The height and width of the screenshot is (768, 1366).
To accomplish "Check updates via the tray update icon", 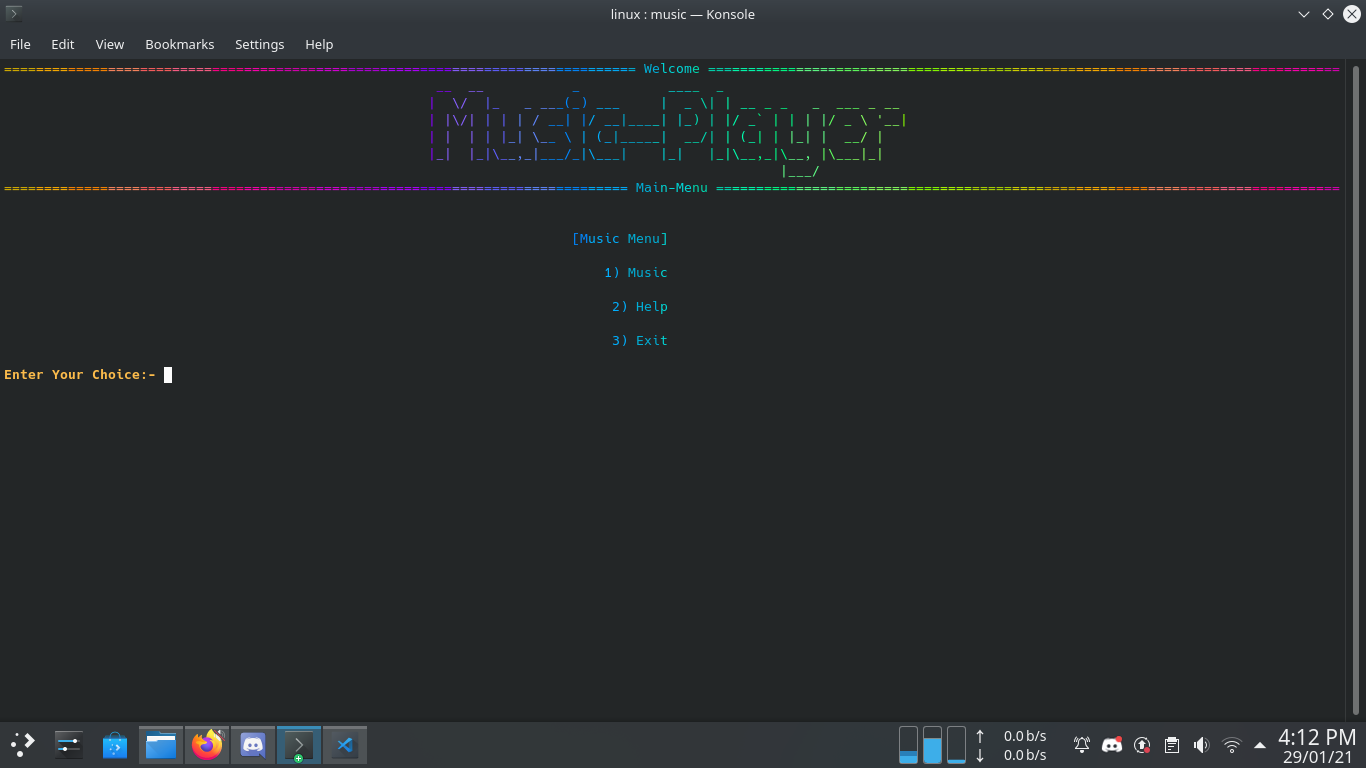I will click(1141, 744).
